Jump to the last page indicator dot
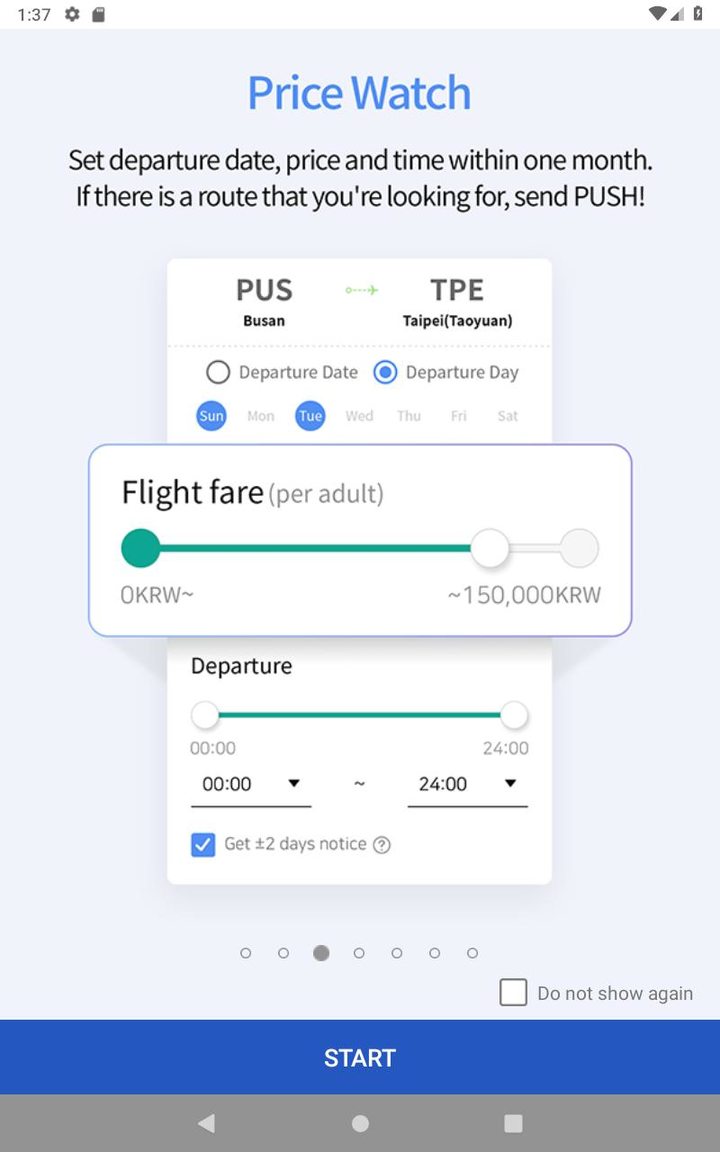 click(x=472, y=953)
